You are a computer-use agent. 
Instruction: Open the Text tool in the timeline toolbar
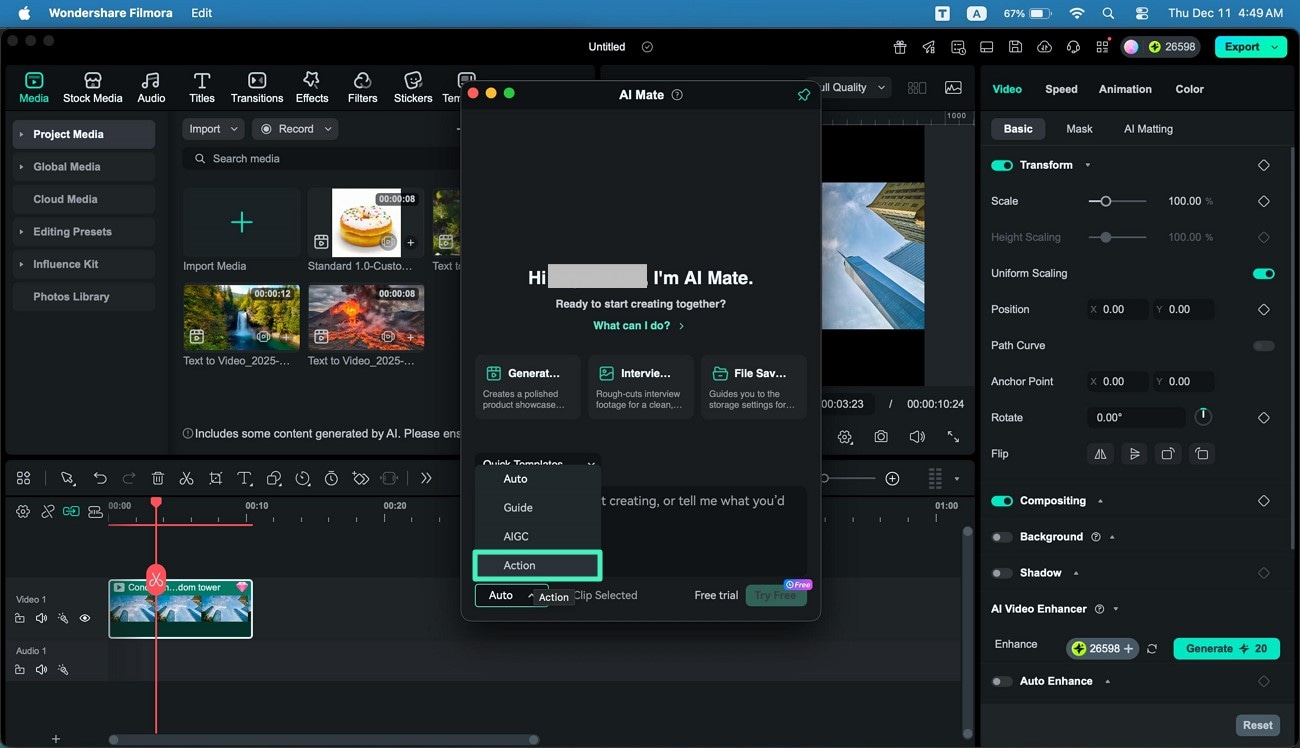244,478
